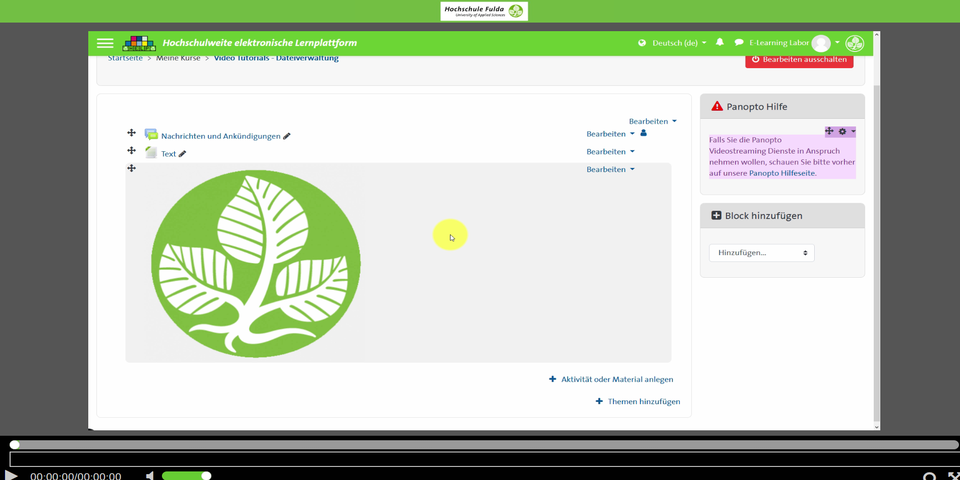The height and width of the screenshot is (480, 960).
Task: Play the video with the play button
Action: click(x=10, y=476)
